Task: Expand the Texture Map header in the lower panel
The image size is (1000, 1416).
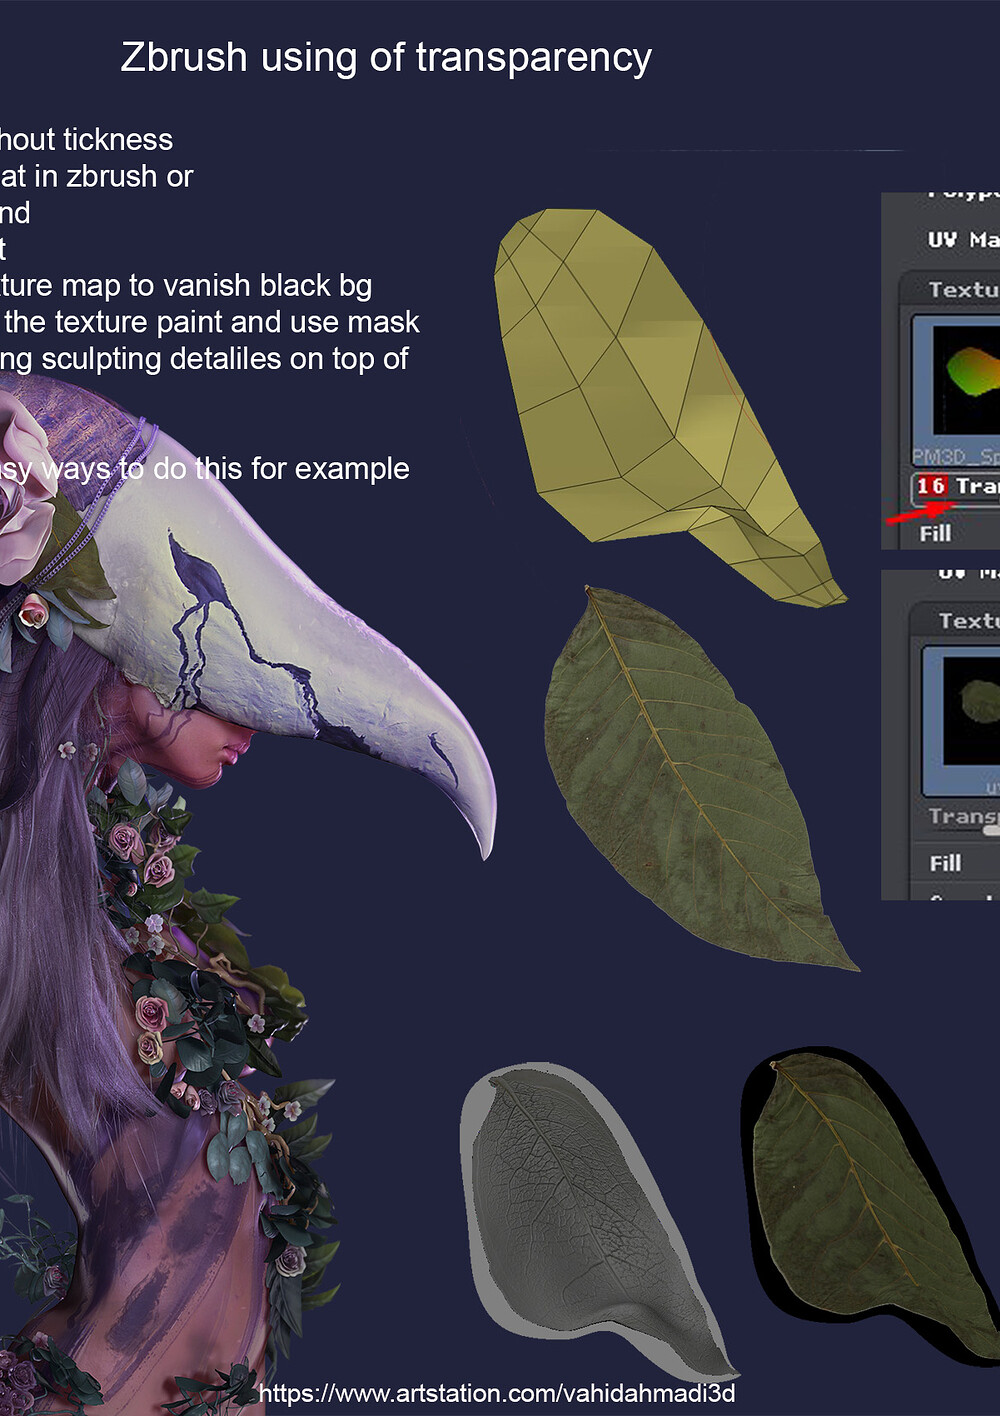Action: 955,621
